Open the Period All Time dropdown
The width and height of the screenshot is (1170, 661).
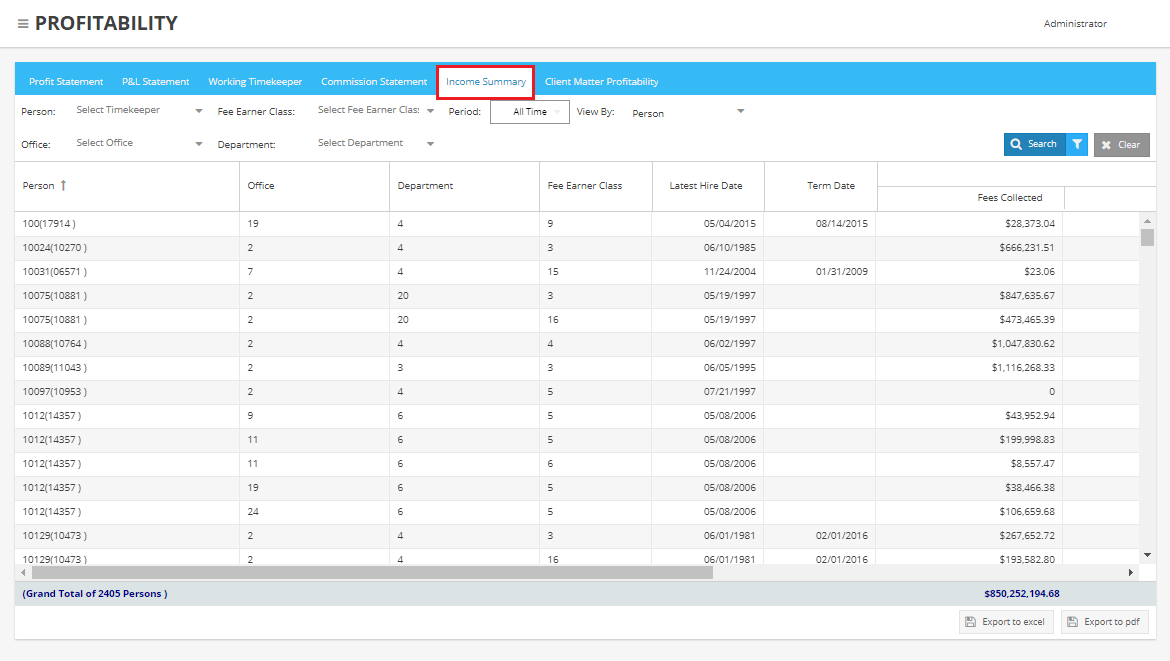pyautogui.click(x=530, y=112)
